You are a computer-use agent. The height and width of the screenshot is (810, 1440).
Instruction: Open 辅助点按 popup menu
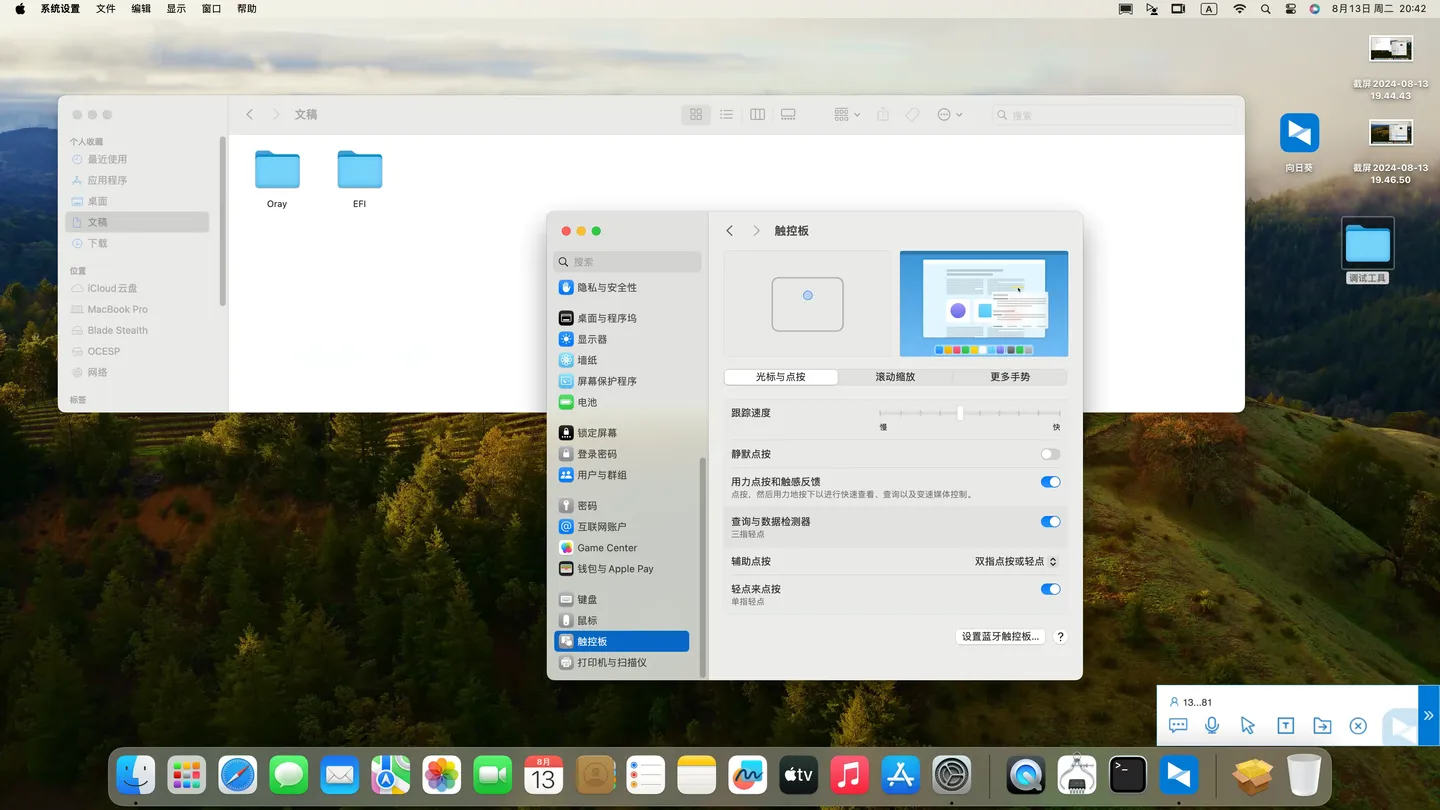pos(1015,562)
